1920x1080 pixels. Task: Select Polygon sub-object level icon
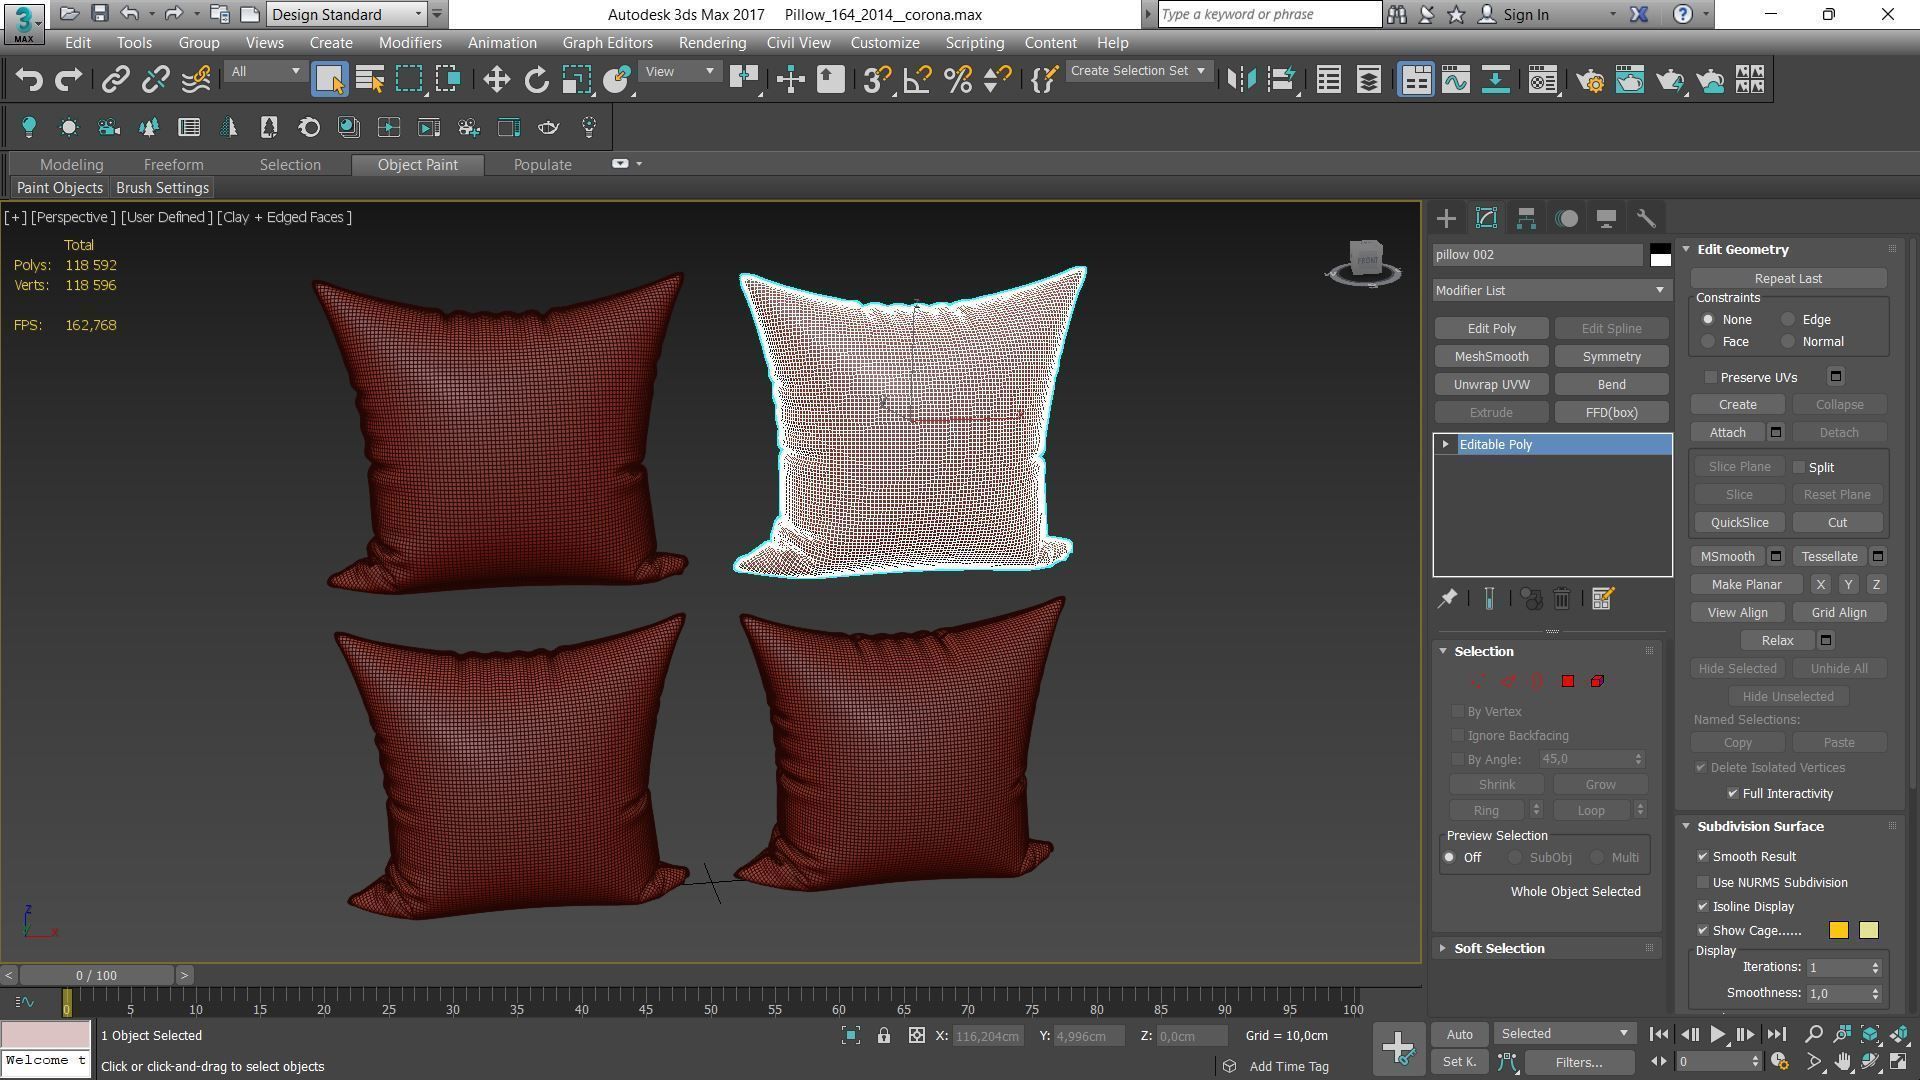1567,681
